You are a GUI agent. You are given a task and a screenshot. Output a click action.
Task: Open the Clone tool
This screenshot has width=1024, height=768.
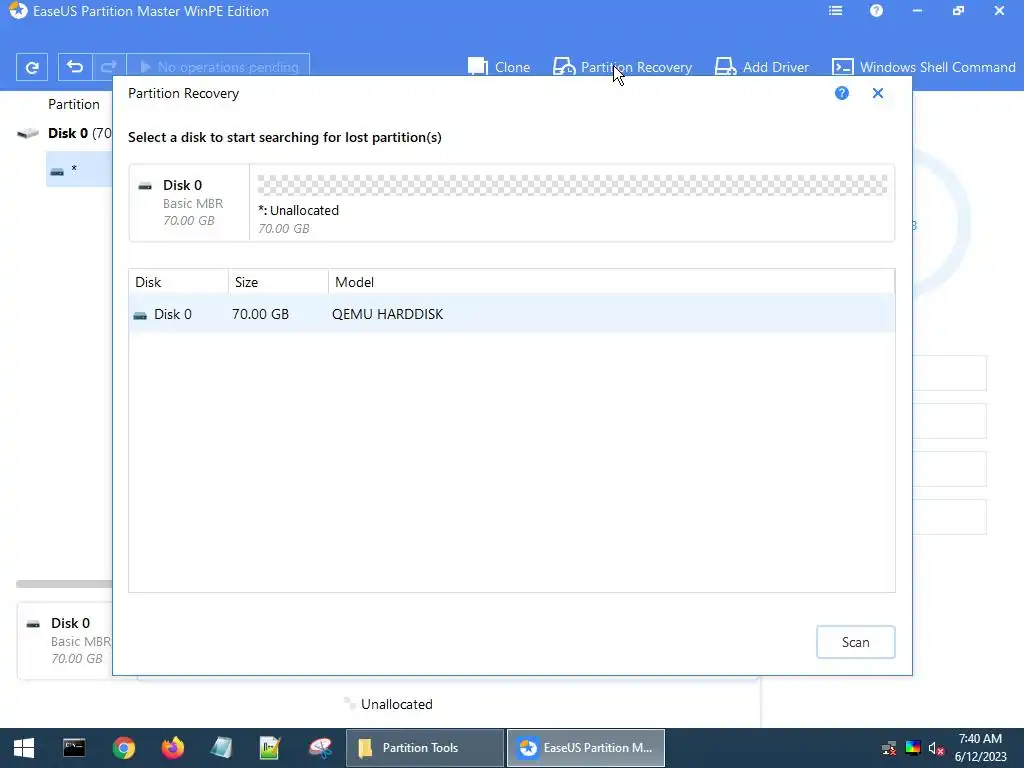pyautogui.click(x=499, y=67)
